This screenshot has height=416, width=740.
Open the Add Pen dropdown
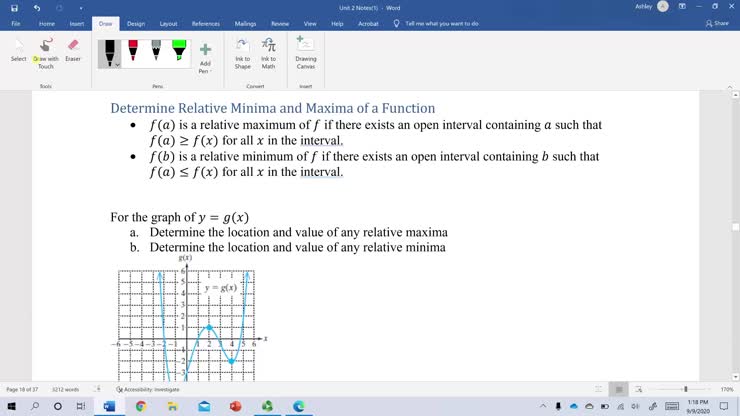205,68
